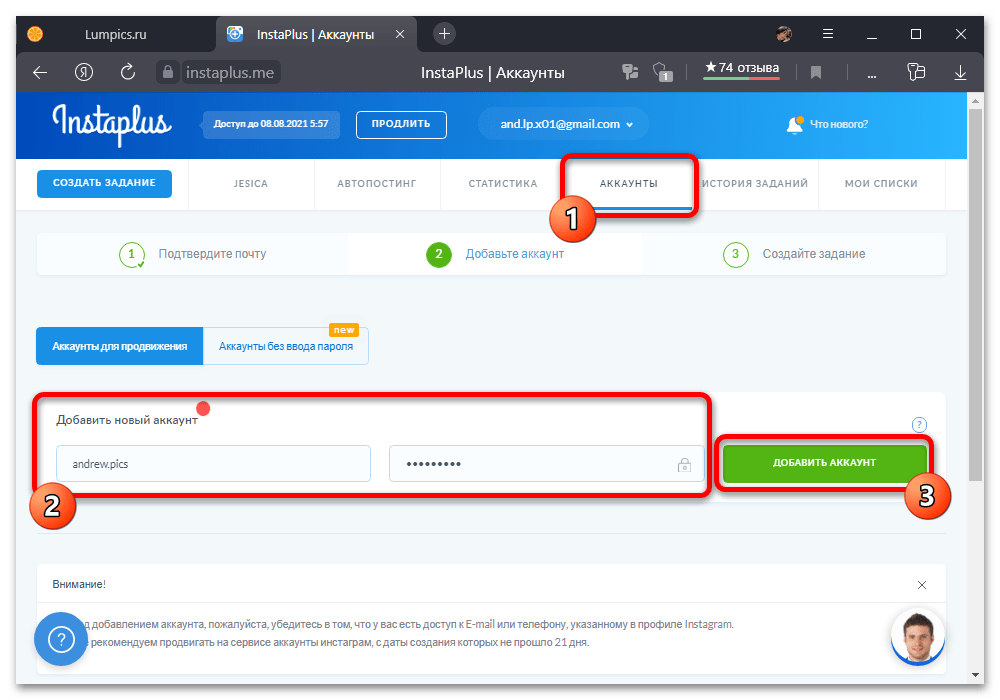Open the support agent avatar chat
Screen dimensions: 1000x700
pyautogui.click(x=917, y=637)
